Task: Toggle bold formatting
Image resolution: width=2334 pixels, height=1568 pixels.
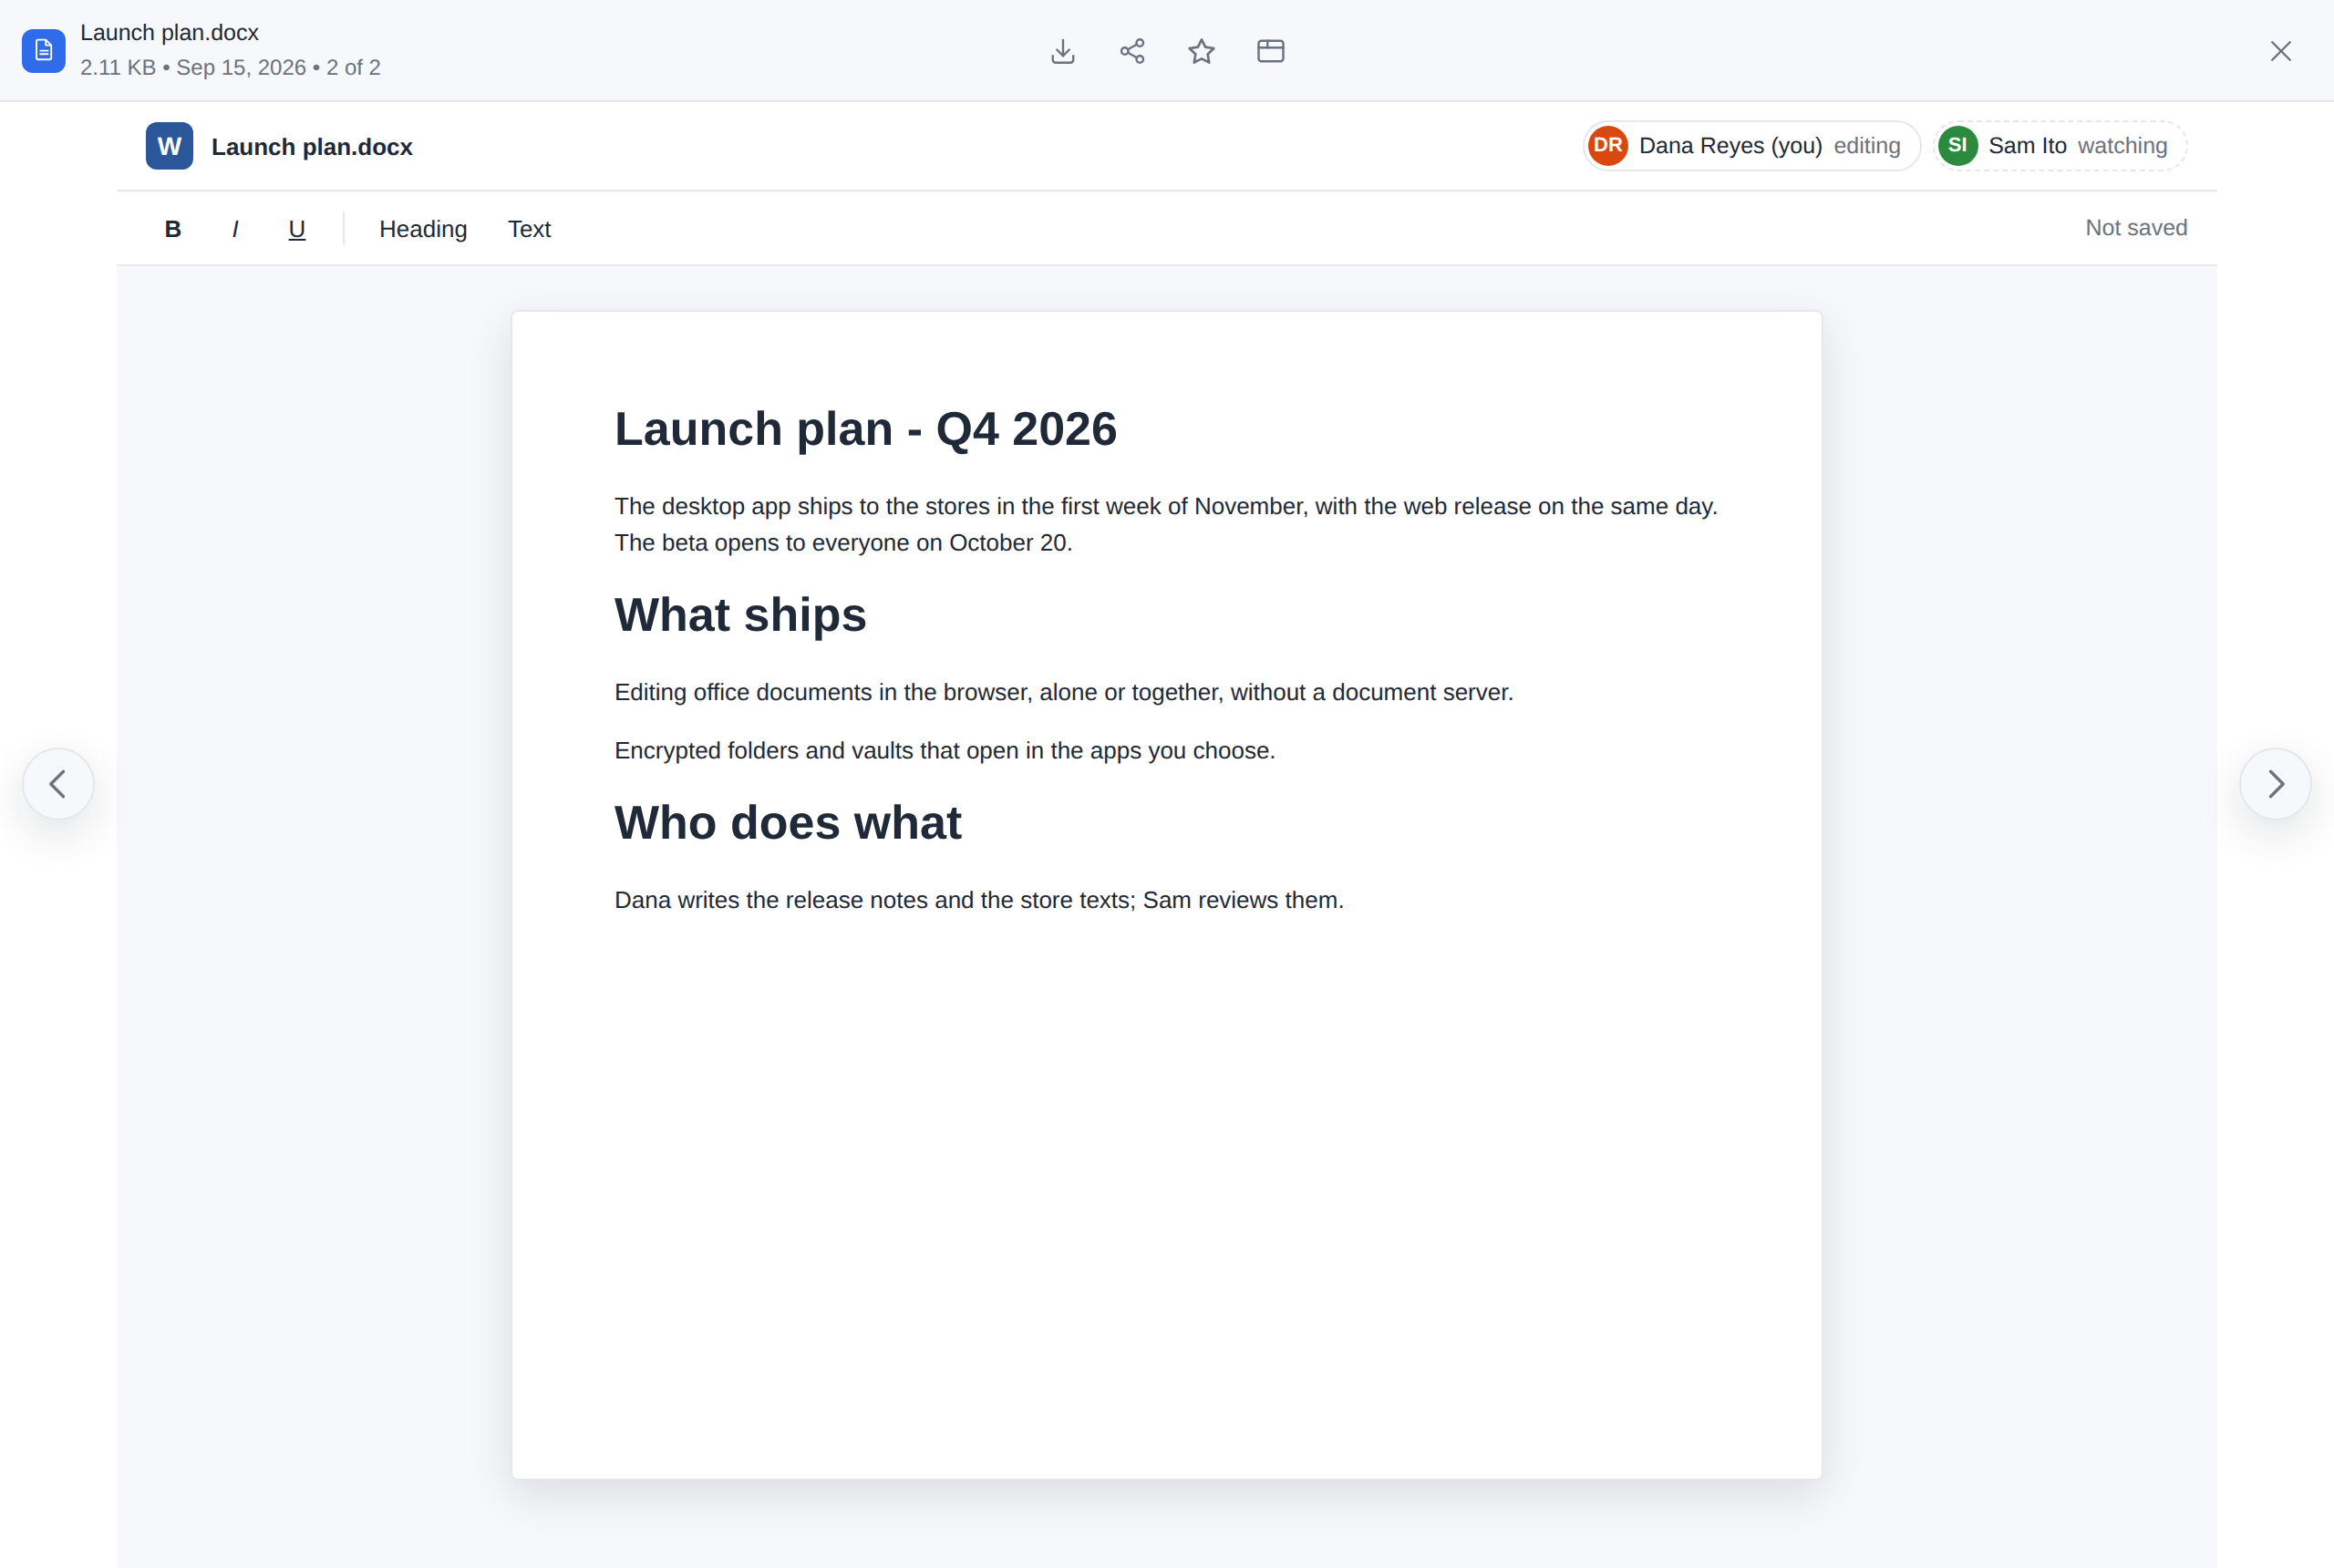Action: [173, 229]
